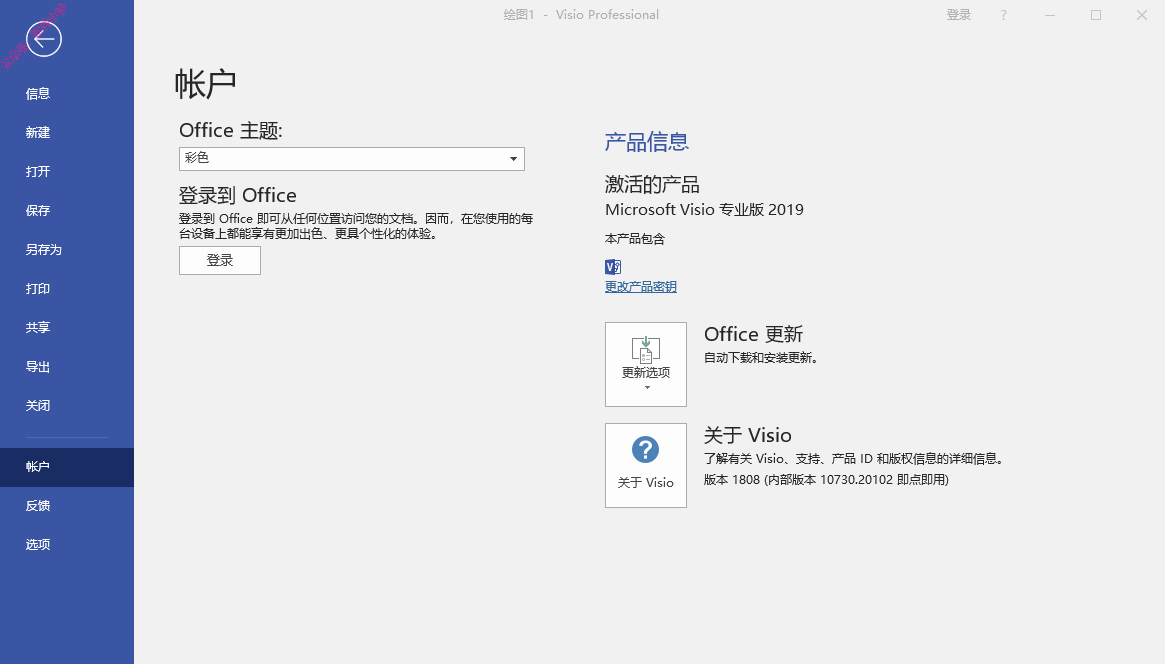Click the 登录 button under 登录到 Office
The height and width of the screenshot is (664, 1165).
click(x=220, y=261)
